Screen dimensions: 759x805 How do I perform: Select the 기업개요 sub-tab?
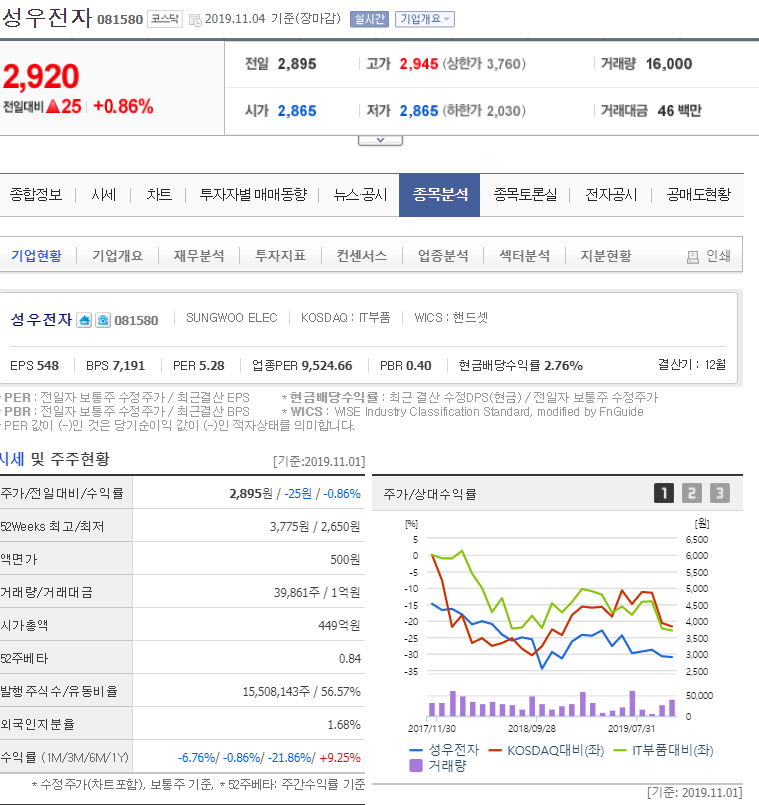[x=118, y=256]
